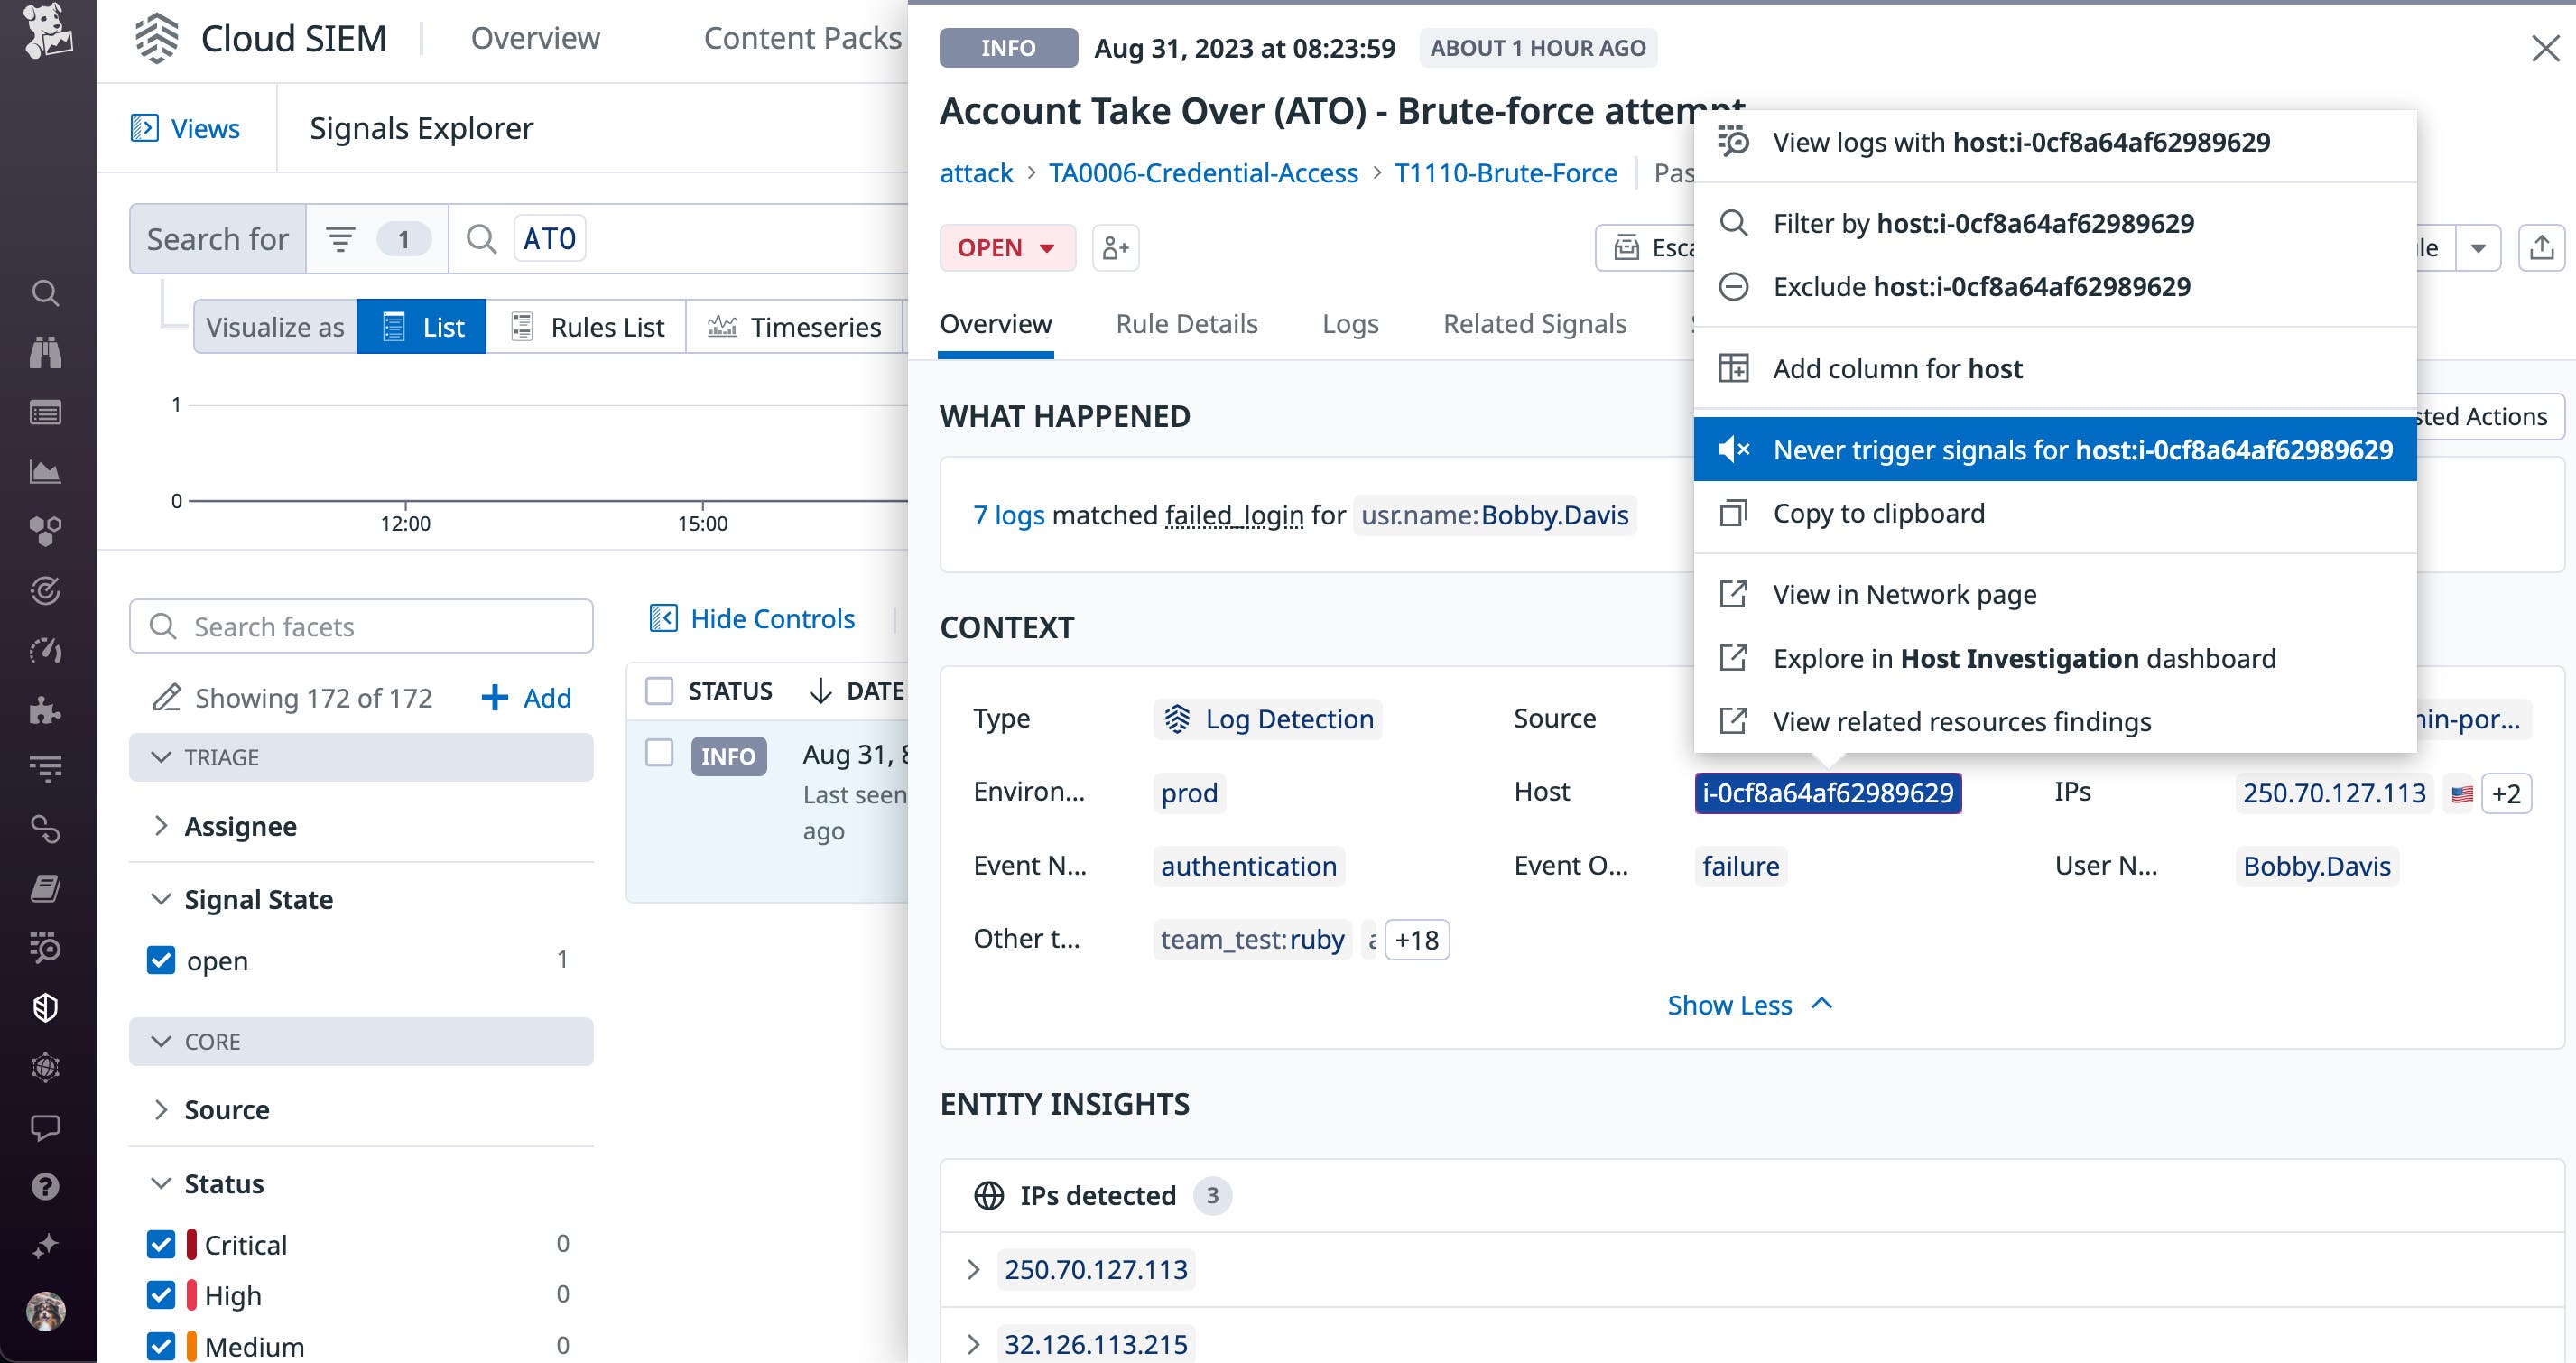2576x1363 pixels.
Task: Open Watchdog binoculars icon in sidebar
Action: [46, 353]
